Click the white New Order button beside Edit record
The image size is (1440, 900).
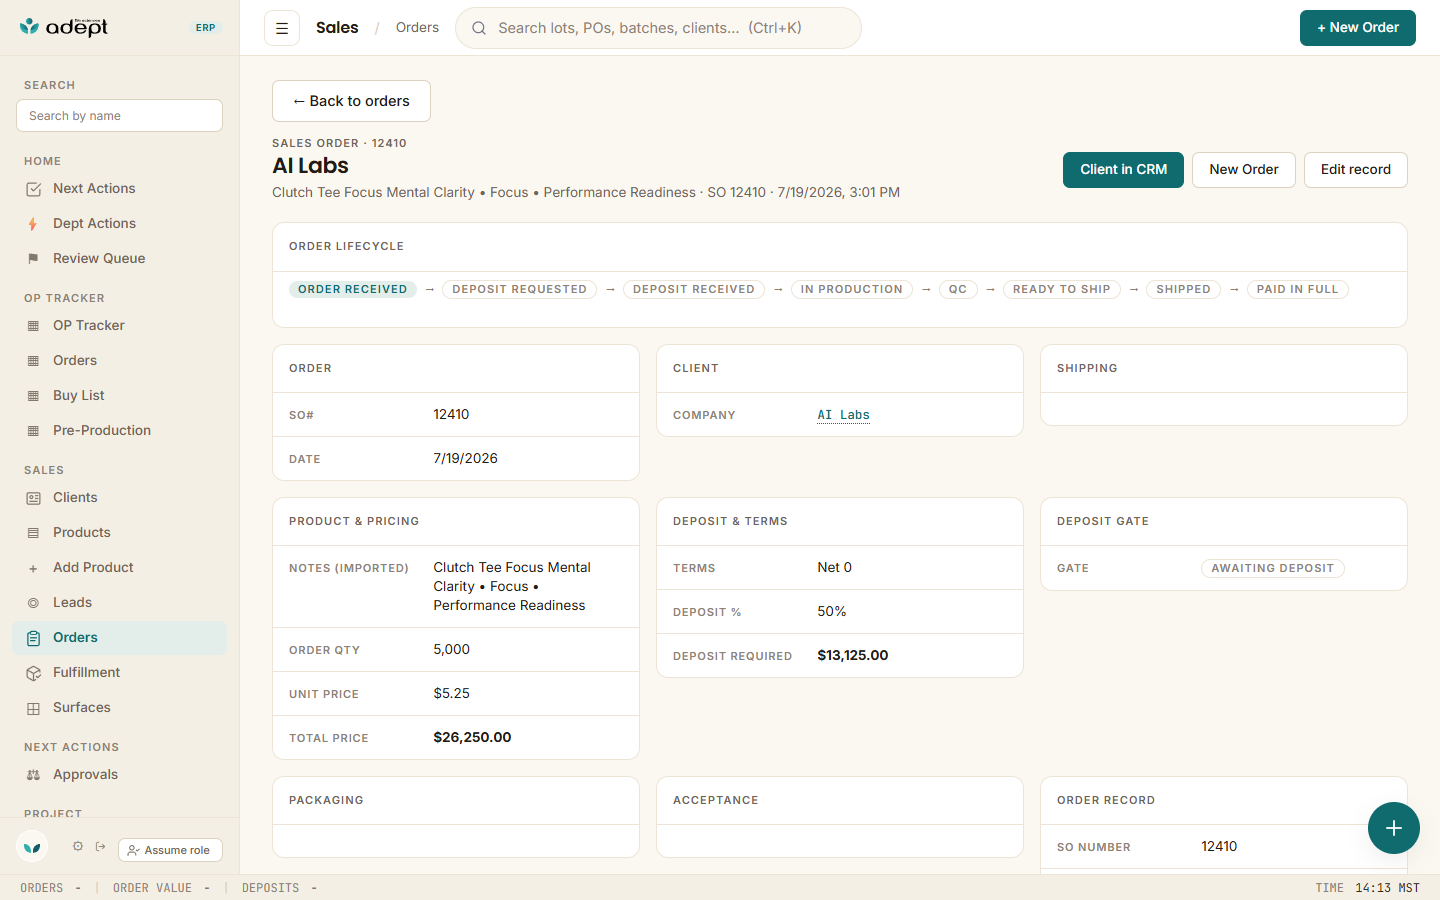(1244, 170)
